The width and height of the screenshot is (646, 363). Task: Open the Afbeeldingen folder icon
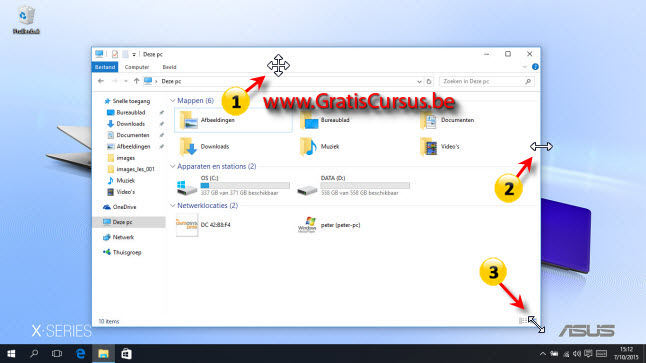(189, 121)
